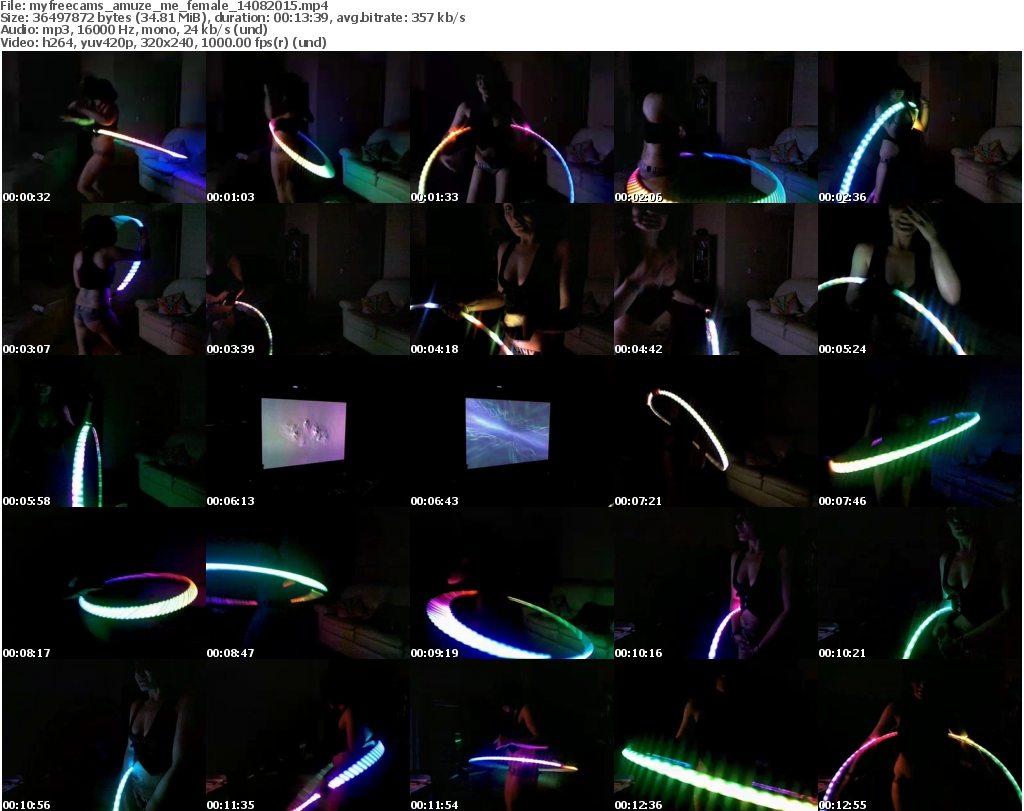Select the projector screen frame at 00:06:13

tap(308, 432)
